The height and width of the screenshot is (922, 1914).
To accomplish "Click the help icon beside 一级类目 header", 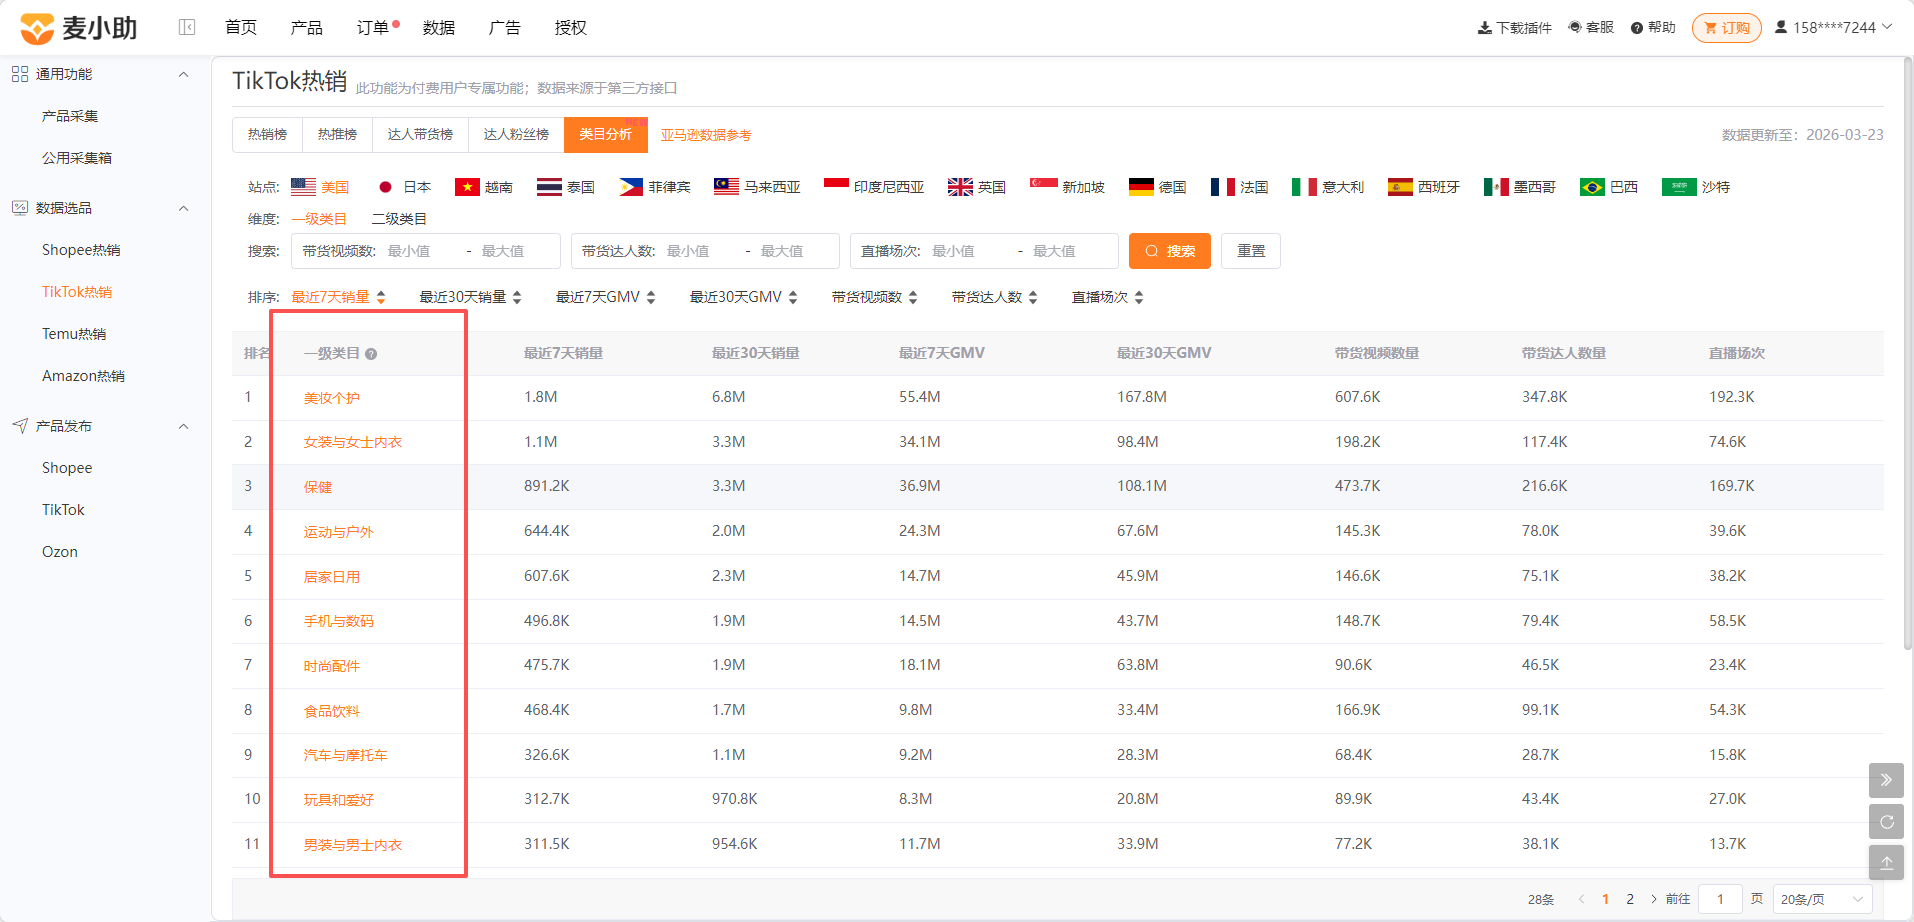I will pos(371,354).
